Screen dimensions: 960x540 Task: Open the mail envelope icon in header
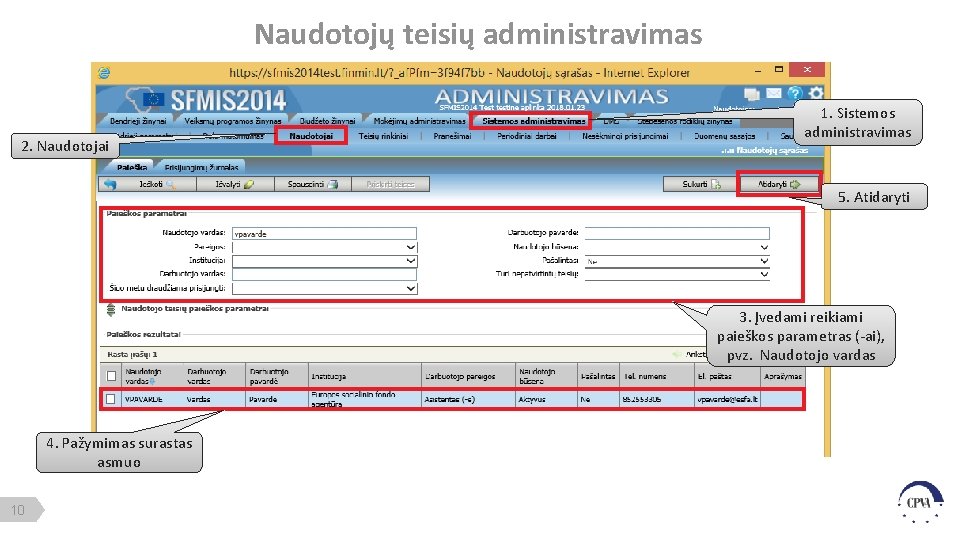774,93
